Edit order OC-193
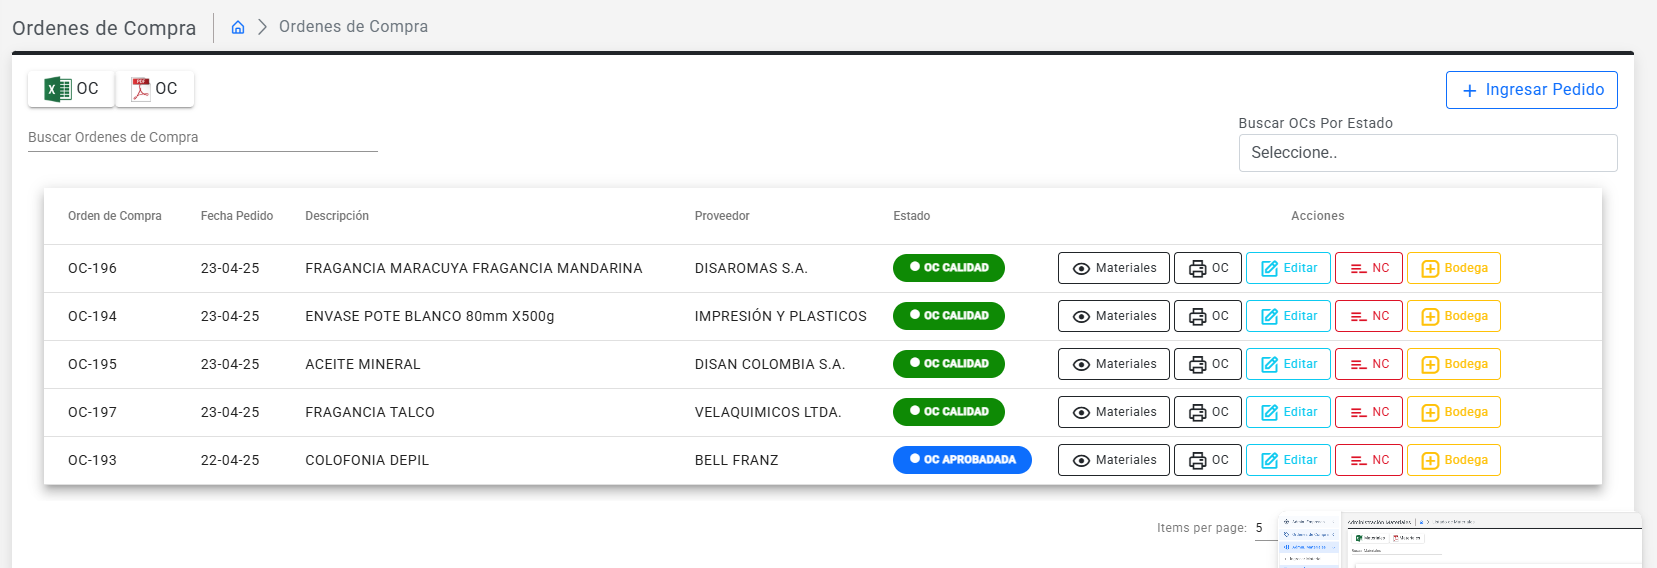The height and width of the screenshot is (568, 1657). click(1288, 460)
